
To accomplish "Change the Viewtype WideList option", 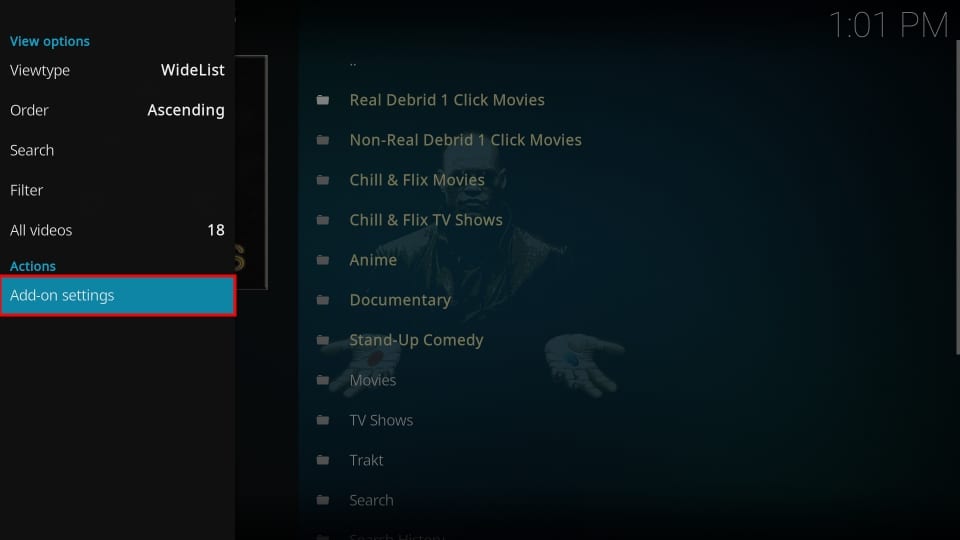I will (118, 70).
